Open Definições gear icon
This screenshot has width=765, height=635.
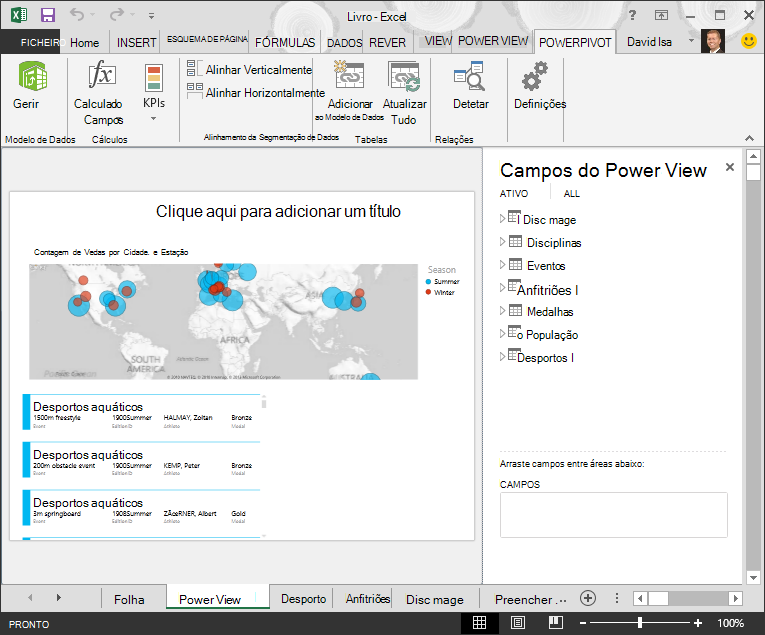[x=535, y=76]
